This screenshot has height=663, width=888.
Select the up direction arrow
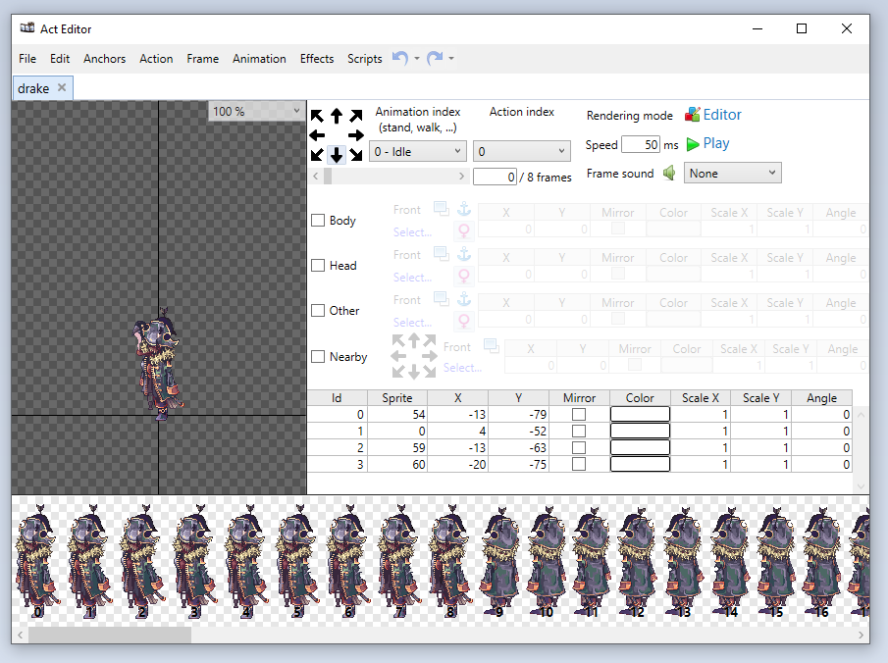[x=337, y=116]
